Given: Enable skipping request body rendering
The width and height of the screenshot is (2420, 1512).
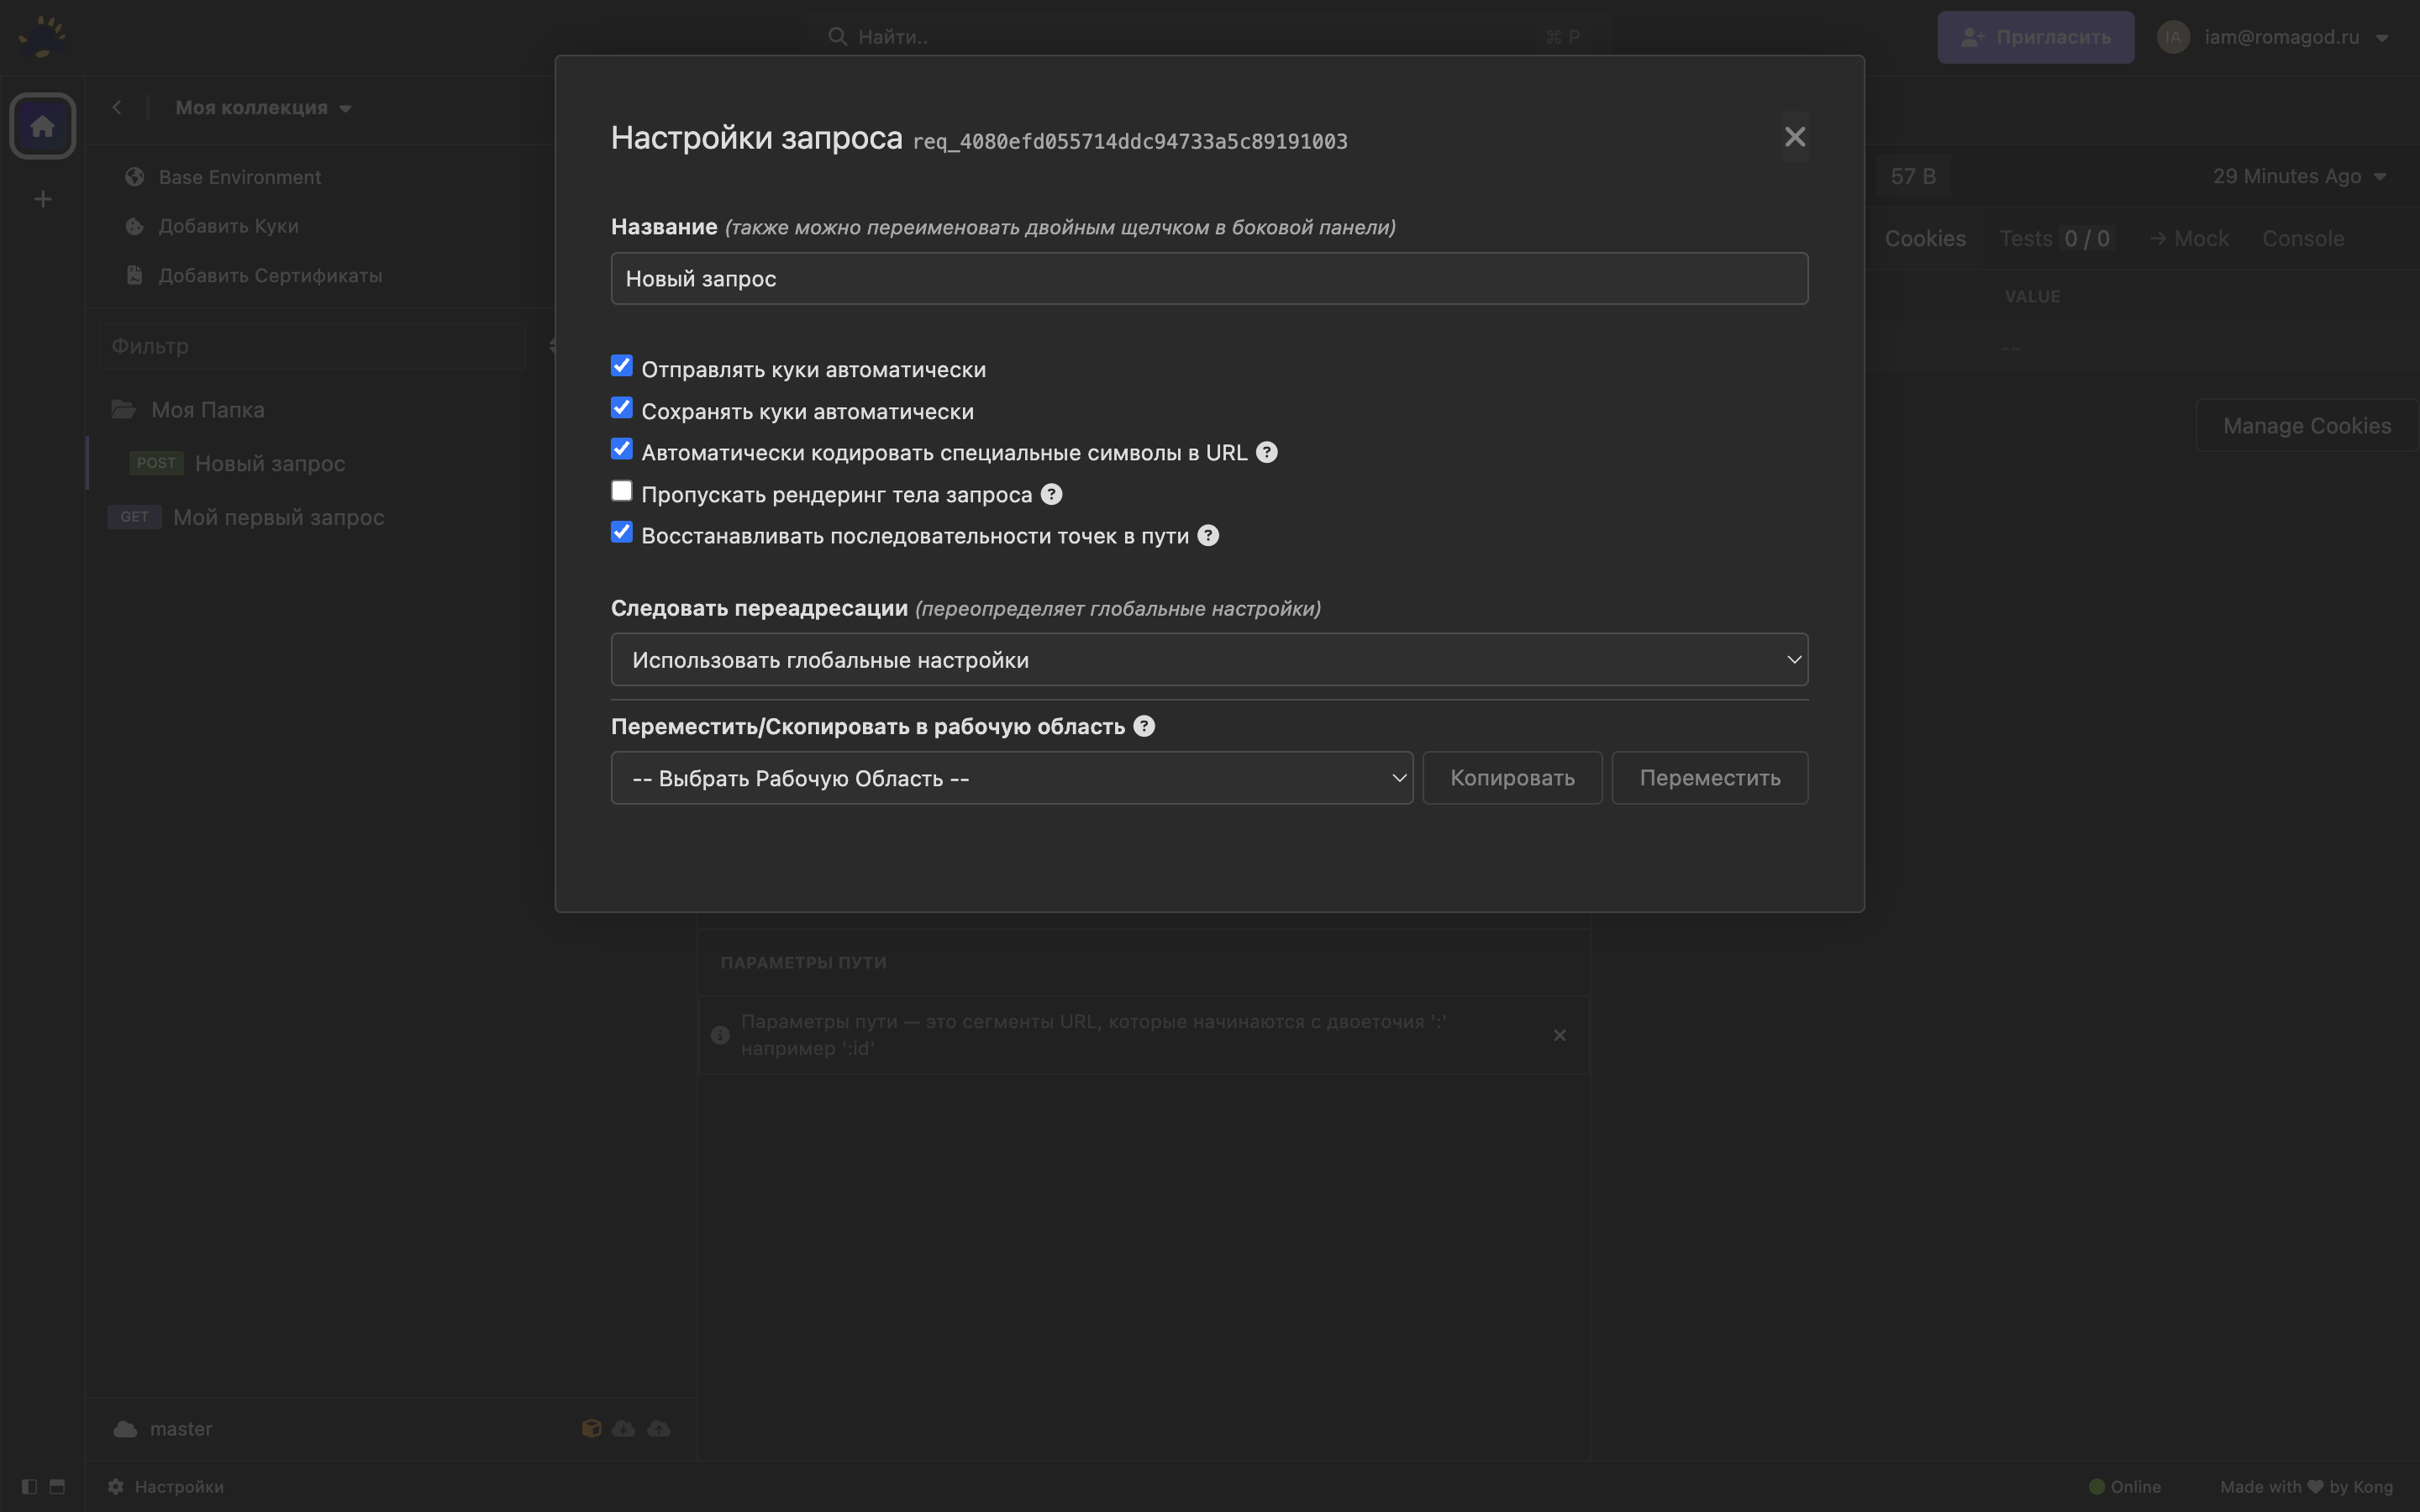Looking at the screenshot, I should (621, 490).
